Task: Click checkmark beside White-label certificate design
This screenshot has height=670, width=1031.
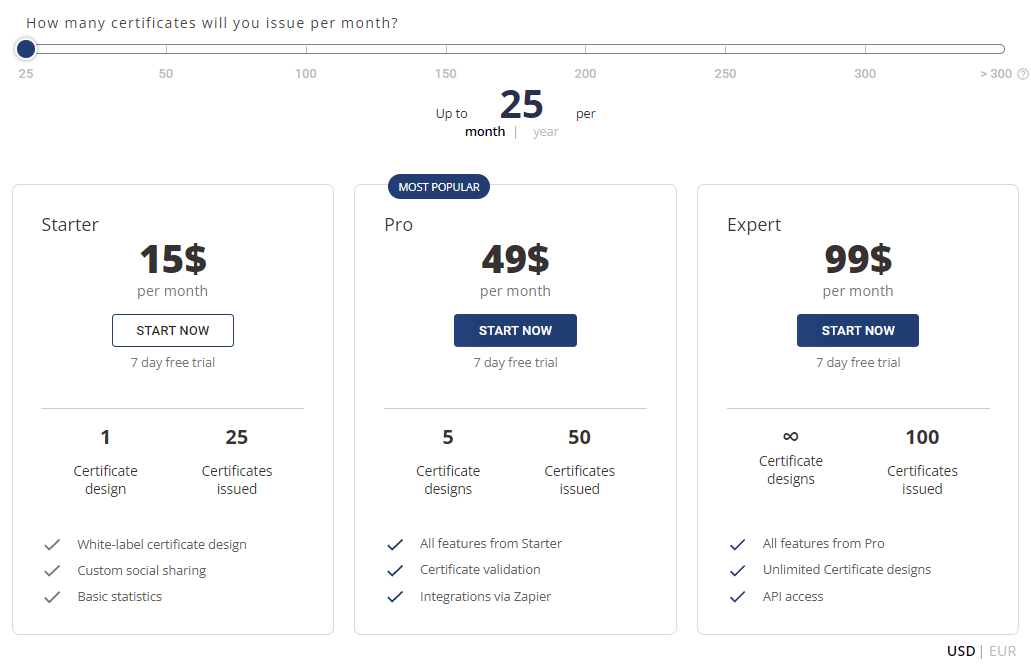Action: coord(52,544)
